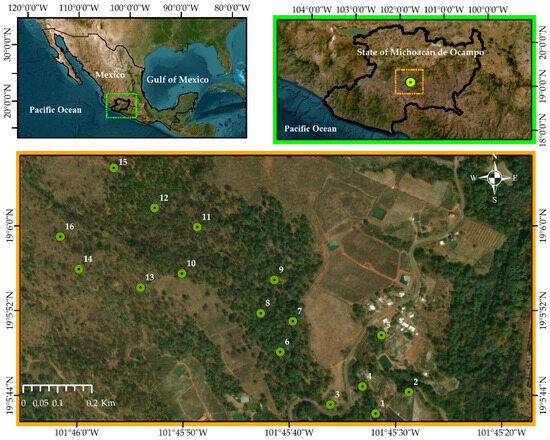Select site marker number 14
The width and height of the screenshot is (550, 440).
click(79, 269)
